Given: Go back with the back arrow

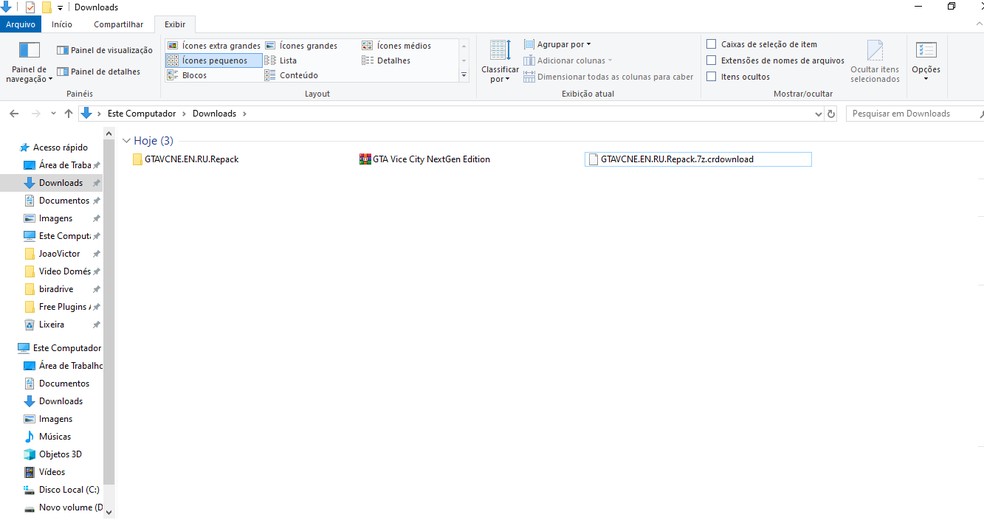Looking at the screenshot, I should coord(14,114).
